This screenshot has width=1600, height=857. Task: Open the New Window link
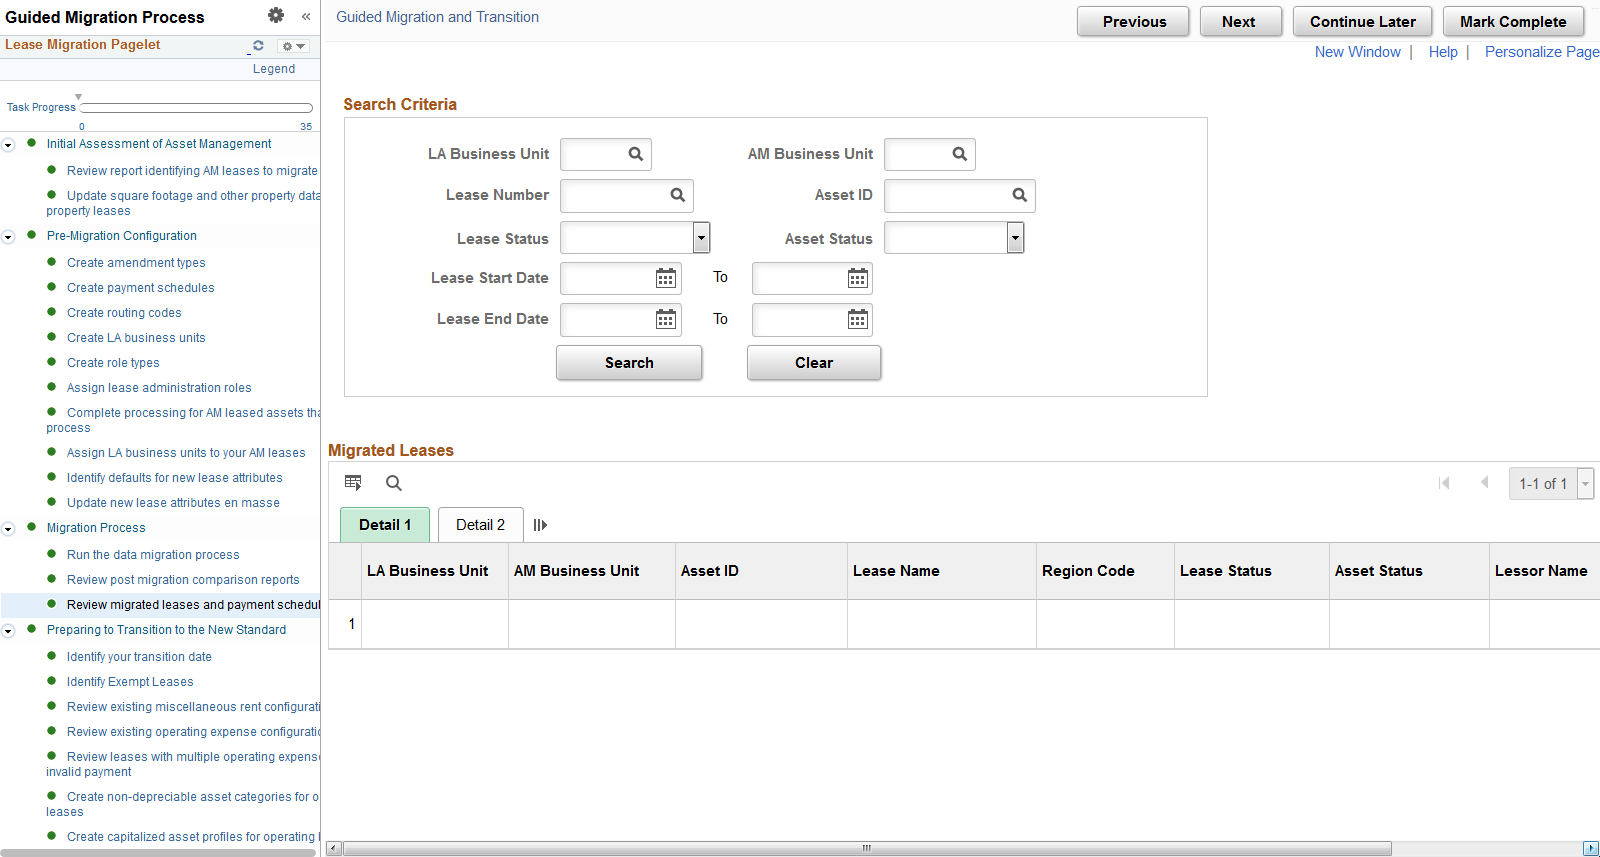[x=1357, y=52]
